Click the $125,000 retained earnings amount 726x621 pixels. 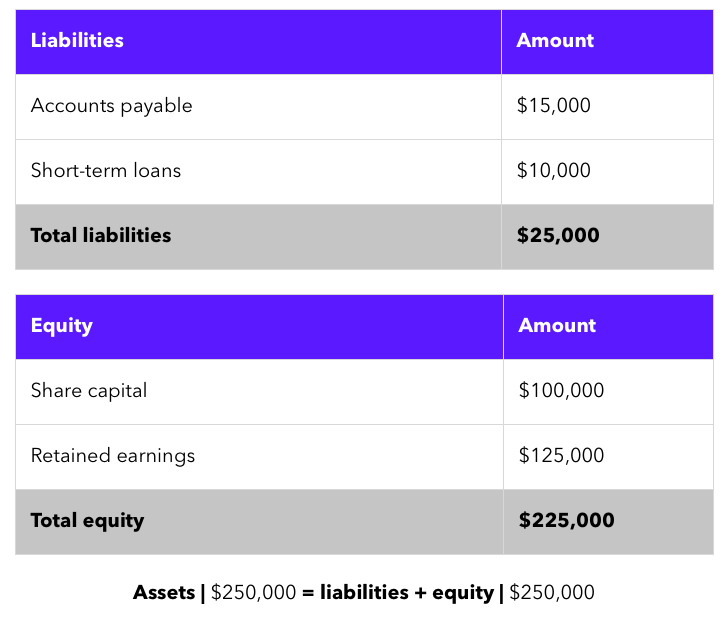point(561,456)
